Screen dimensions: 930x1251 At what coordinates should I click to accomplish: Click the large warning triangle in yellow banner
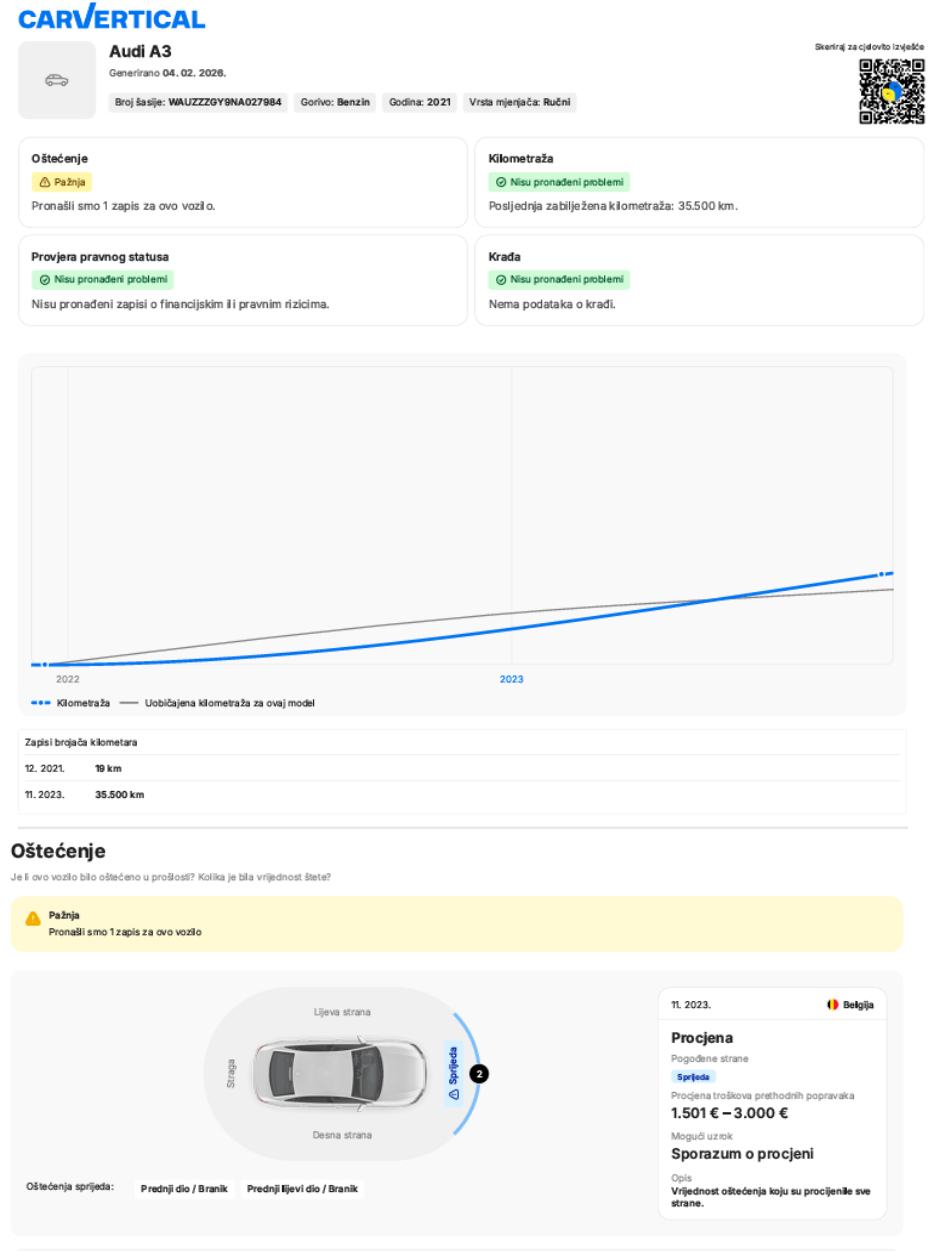33,918
